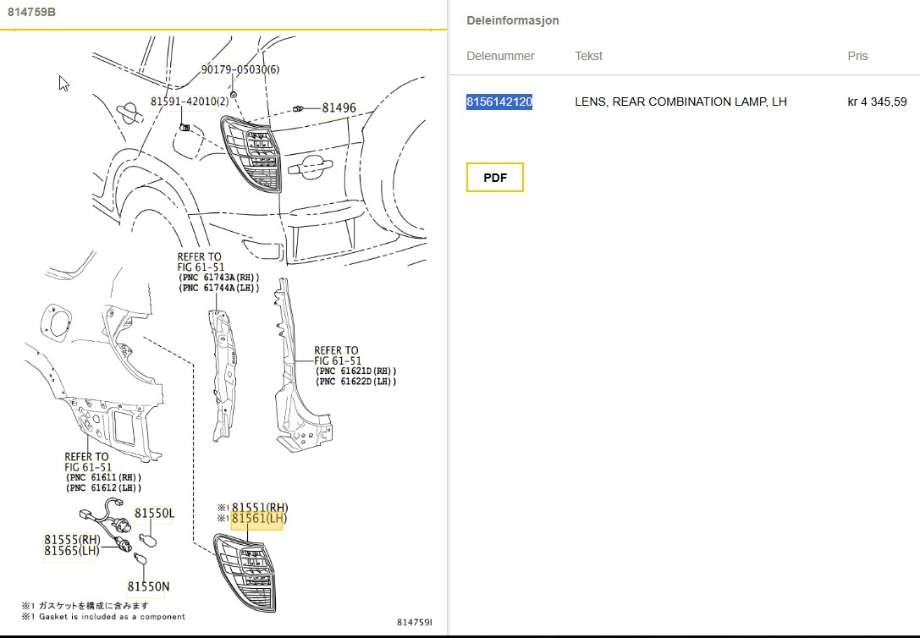The width and height of the screenshot is (920, 638).
Task: Click PNC 61622D(LH) reference text
Action: 356,381
